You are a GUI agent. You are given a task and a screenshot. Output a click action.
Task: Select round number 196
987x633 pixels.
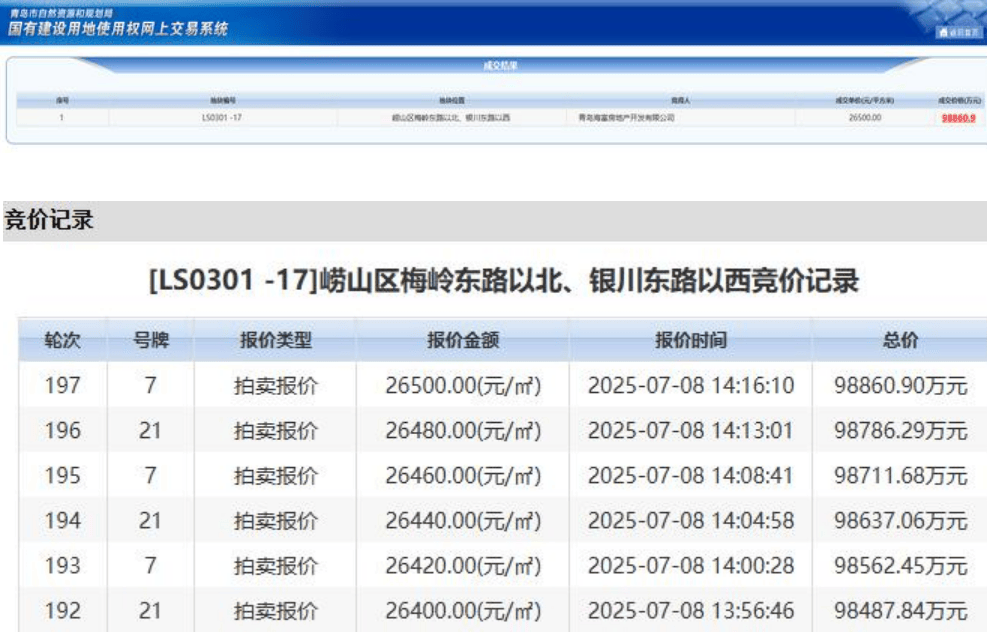62,430
